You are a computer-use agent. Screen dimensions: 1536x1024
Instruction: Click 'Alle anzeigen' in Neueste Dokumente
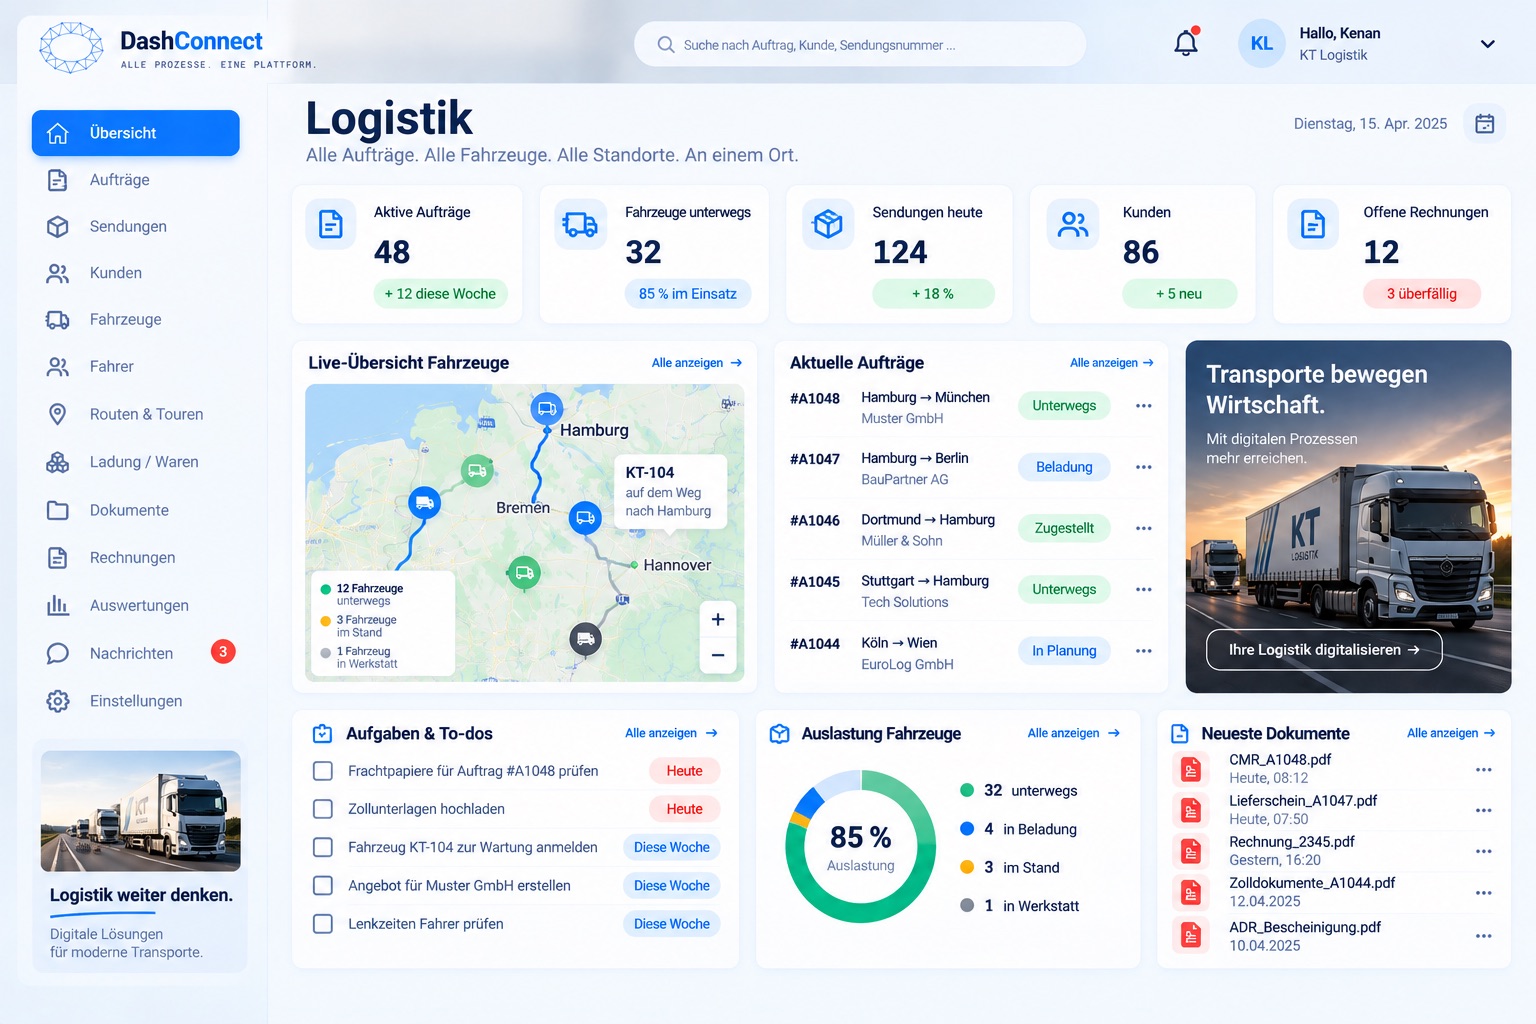point(1451,733)
